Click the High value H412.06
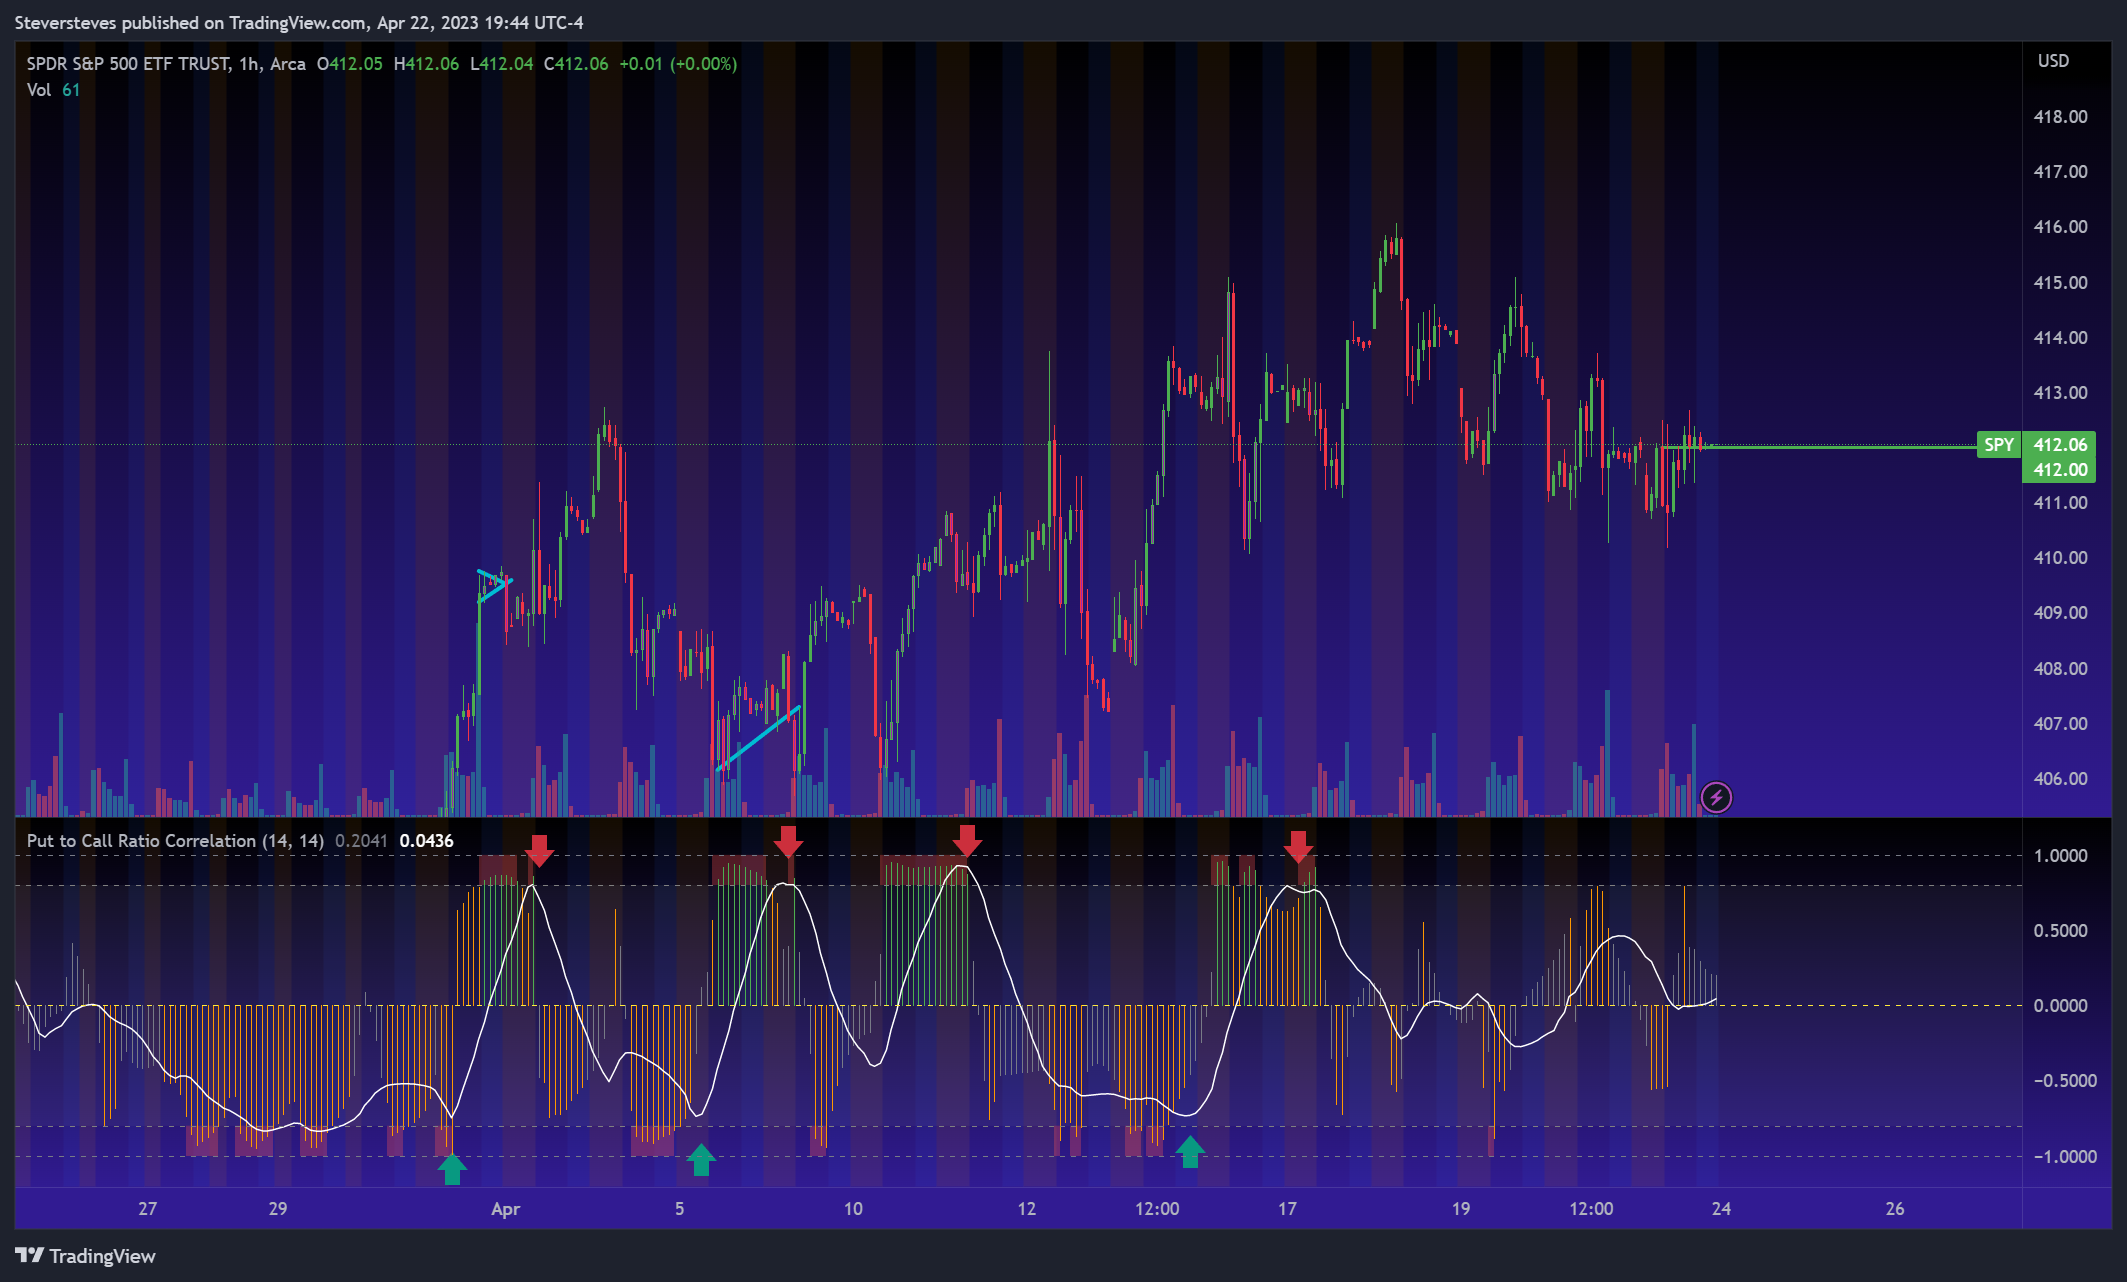2127x1282 pixels. pos(427,64)
